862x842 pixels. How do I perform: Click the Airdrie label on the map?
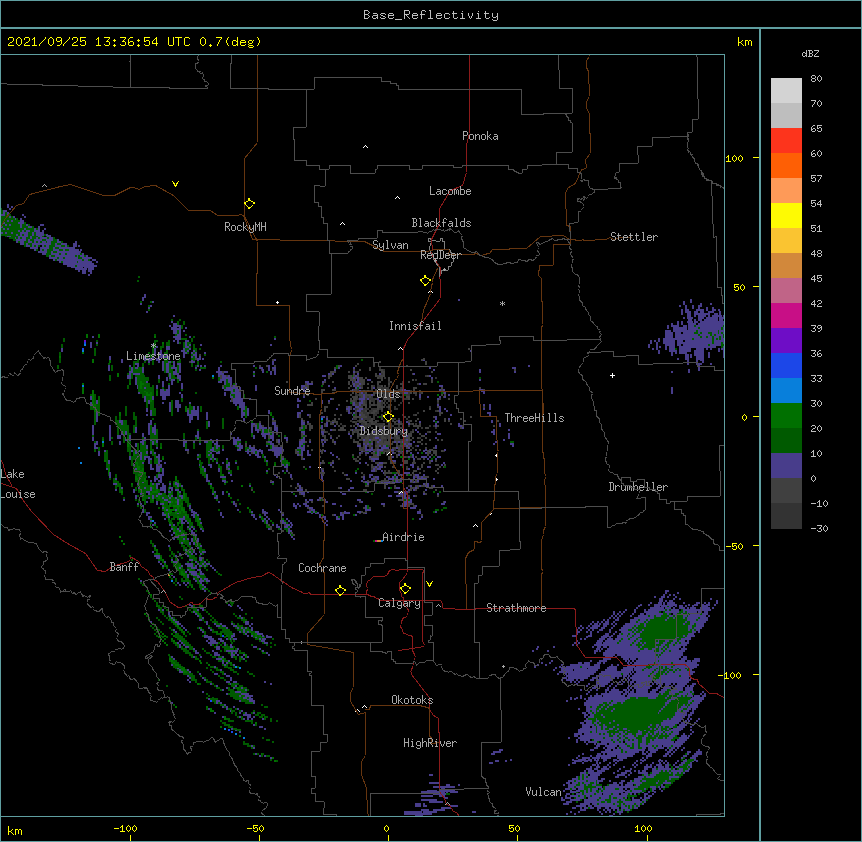[403, 537]
